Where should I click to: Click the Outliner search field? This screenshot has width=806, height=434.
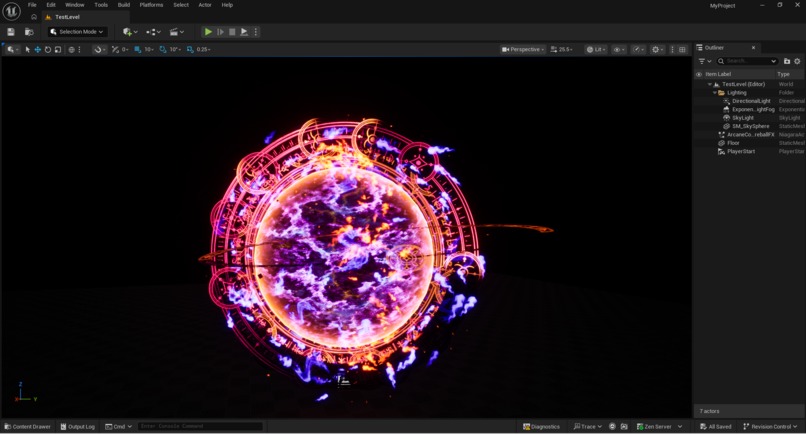coord(747,61)
